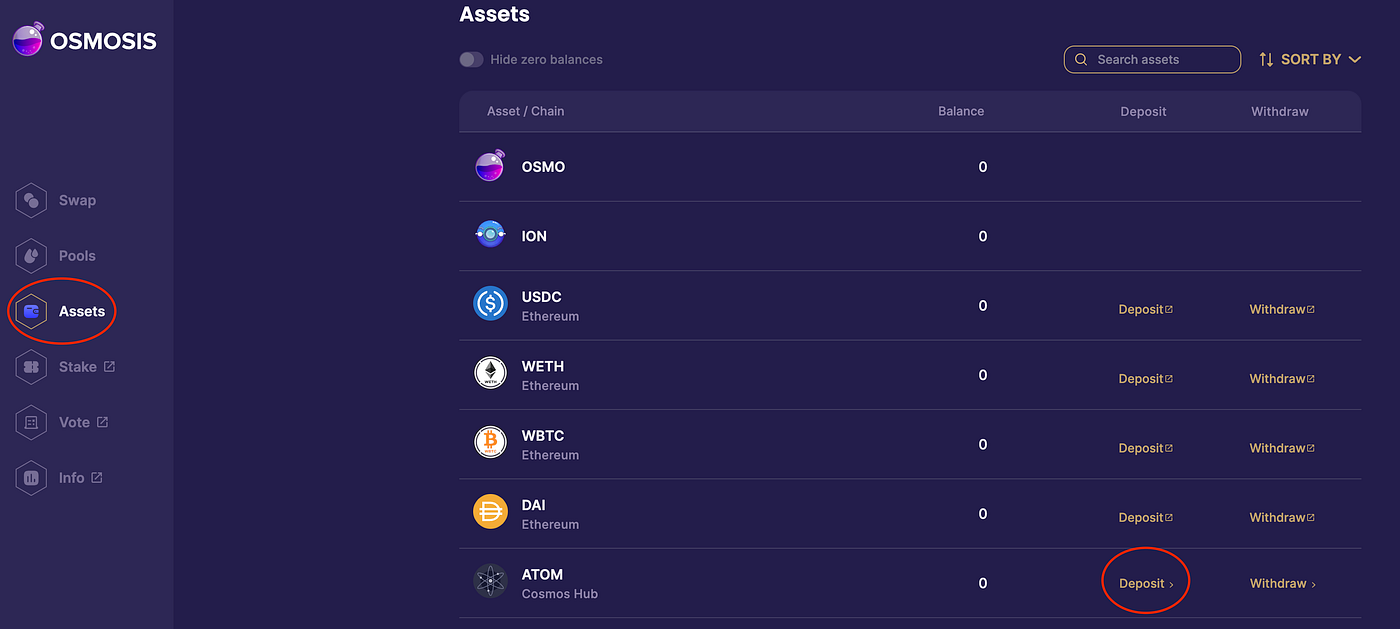Click the ION token icon
Viewport: 1400px width, 629px height.
click(490, 235)
